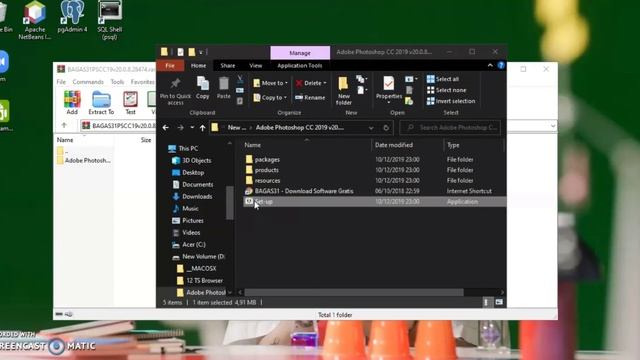The image size is (640, 360).
Task: Switch to the Share ribbon tab
Action: coord(227,65)
